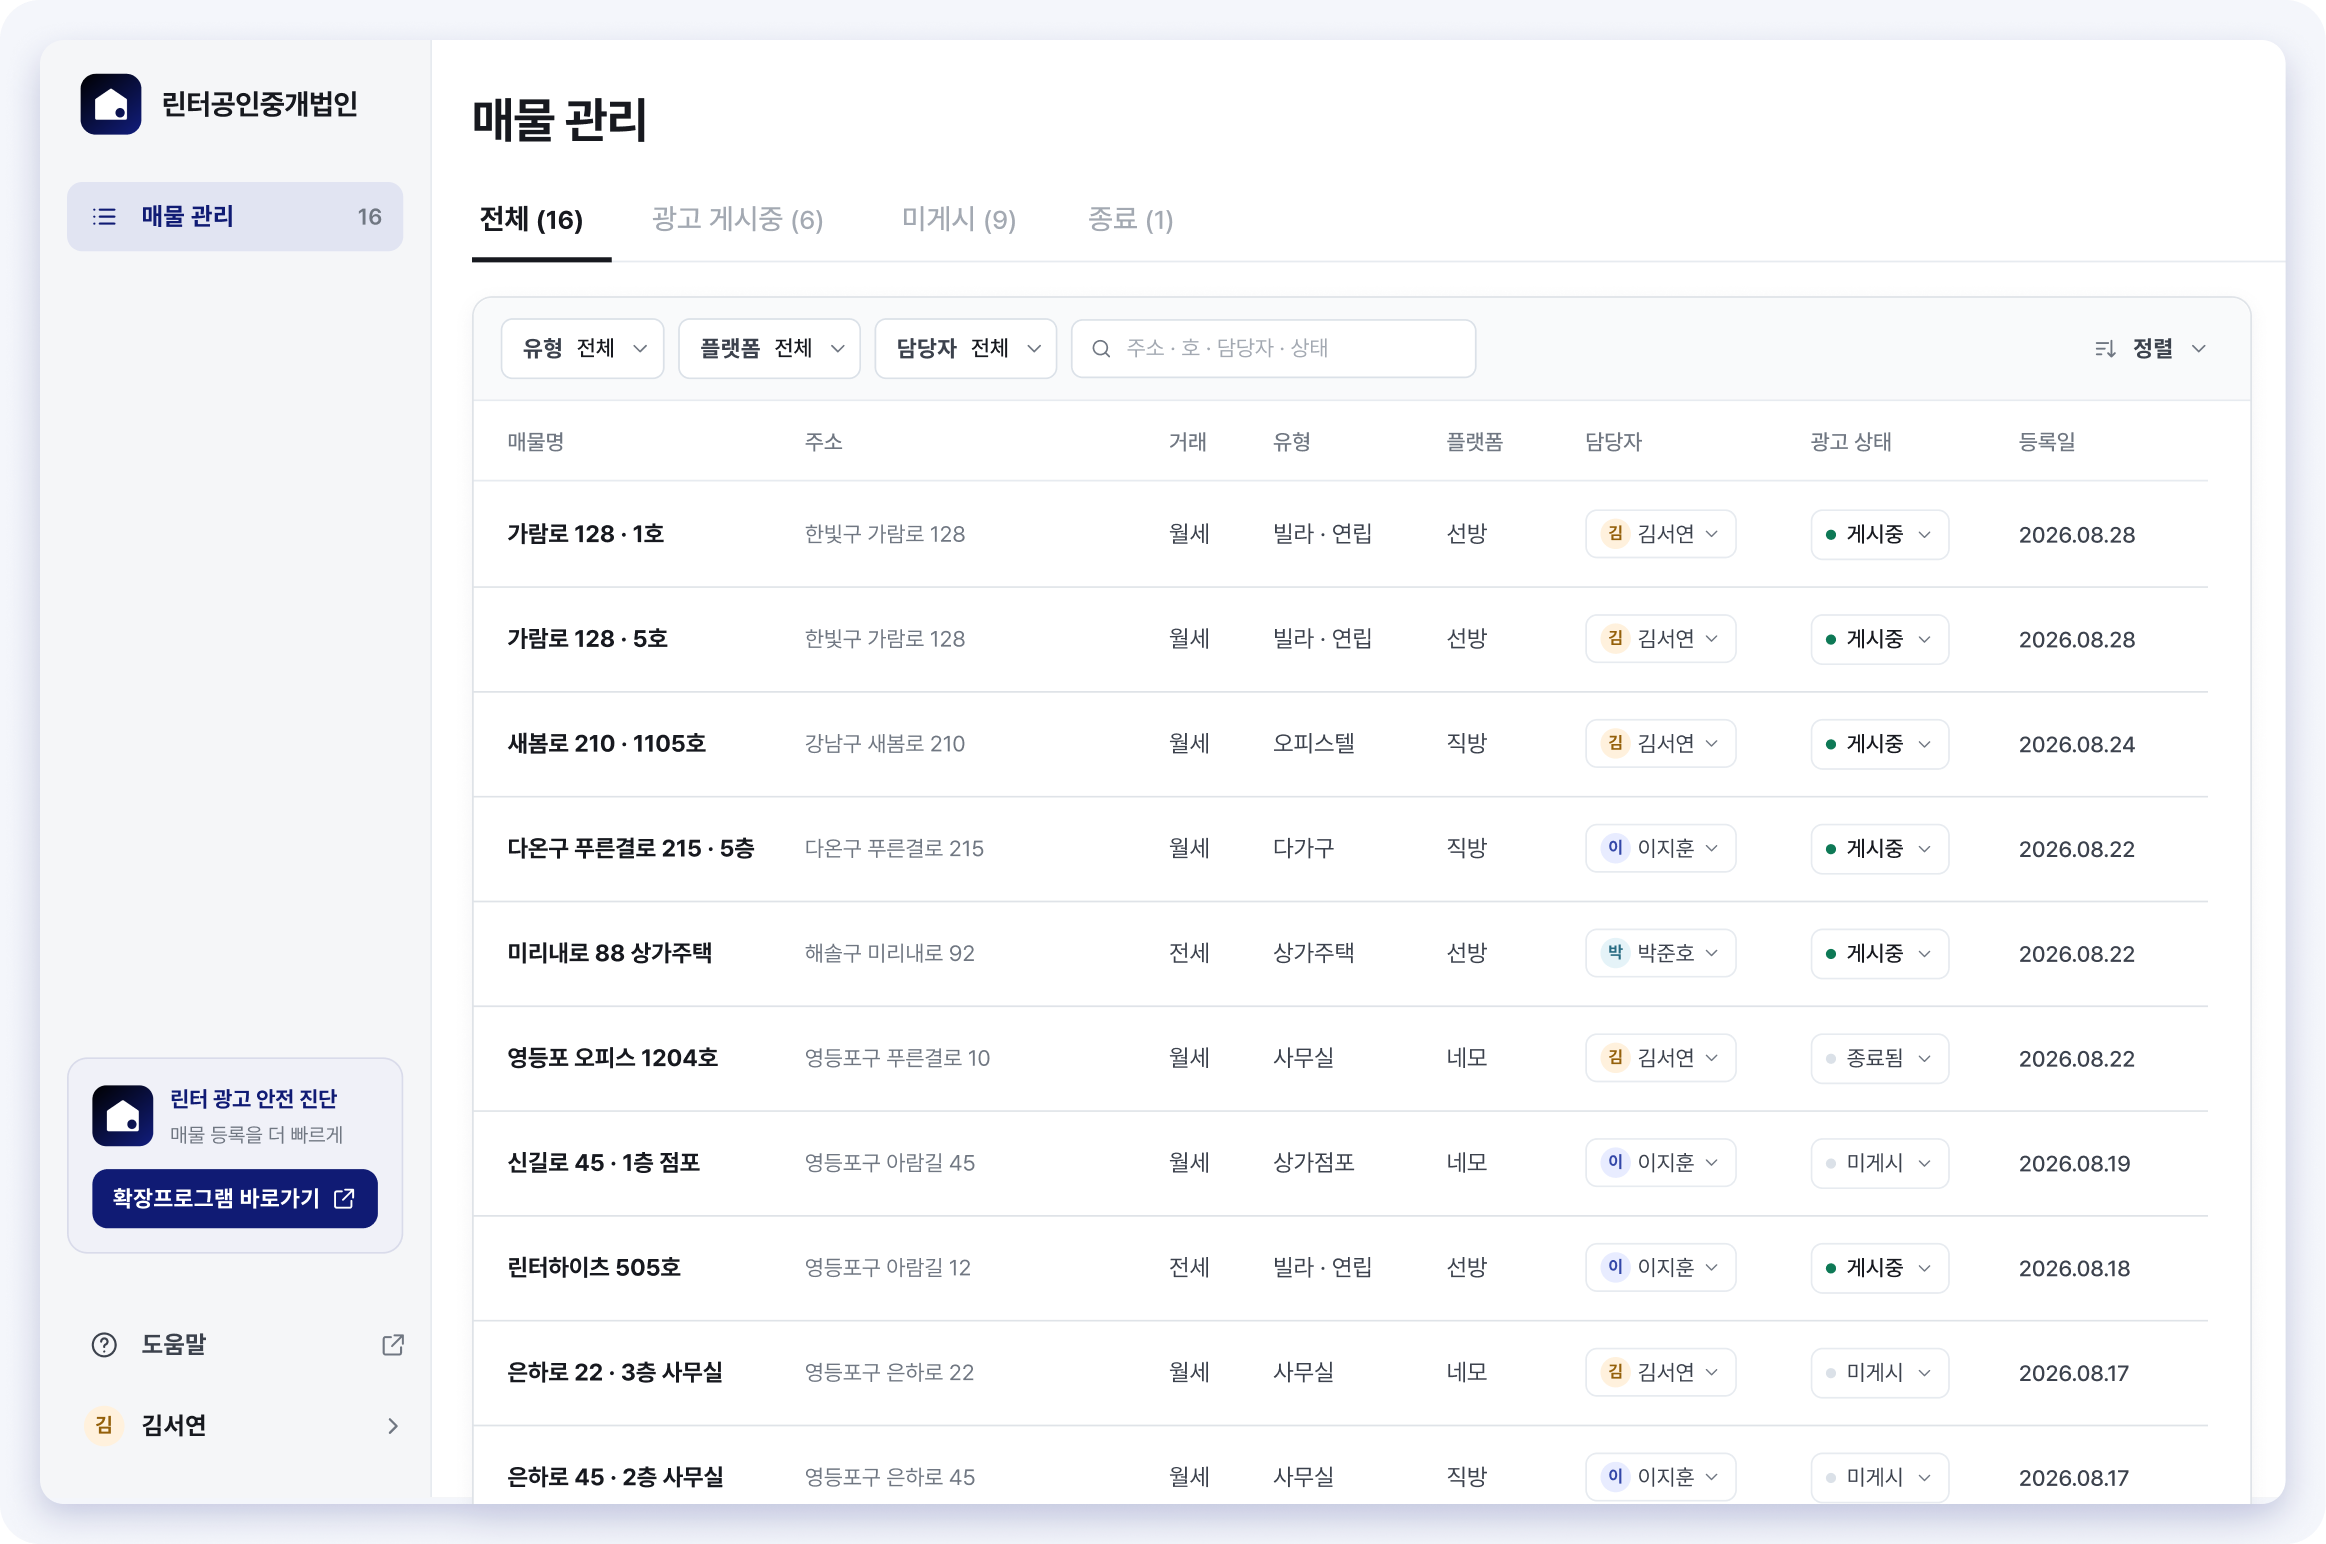Change 종료됨 status for 영등포 오피스 1204호

1880,1058
